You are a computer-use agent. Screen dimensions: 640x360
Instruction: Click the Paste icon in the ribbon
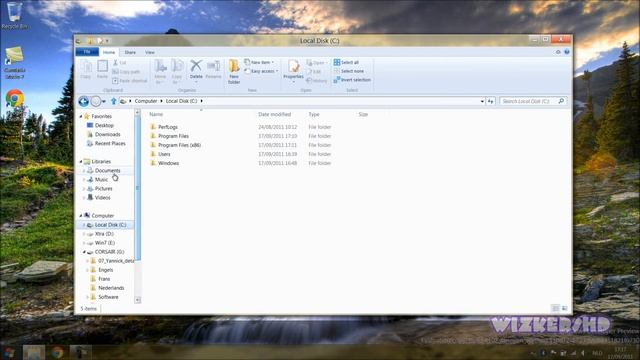102,69
